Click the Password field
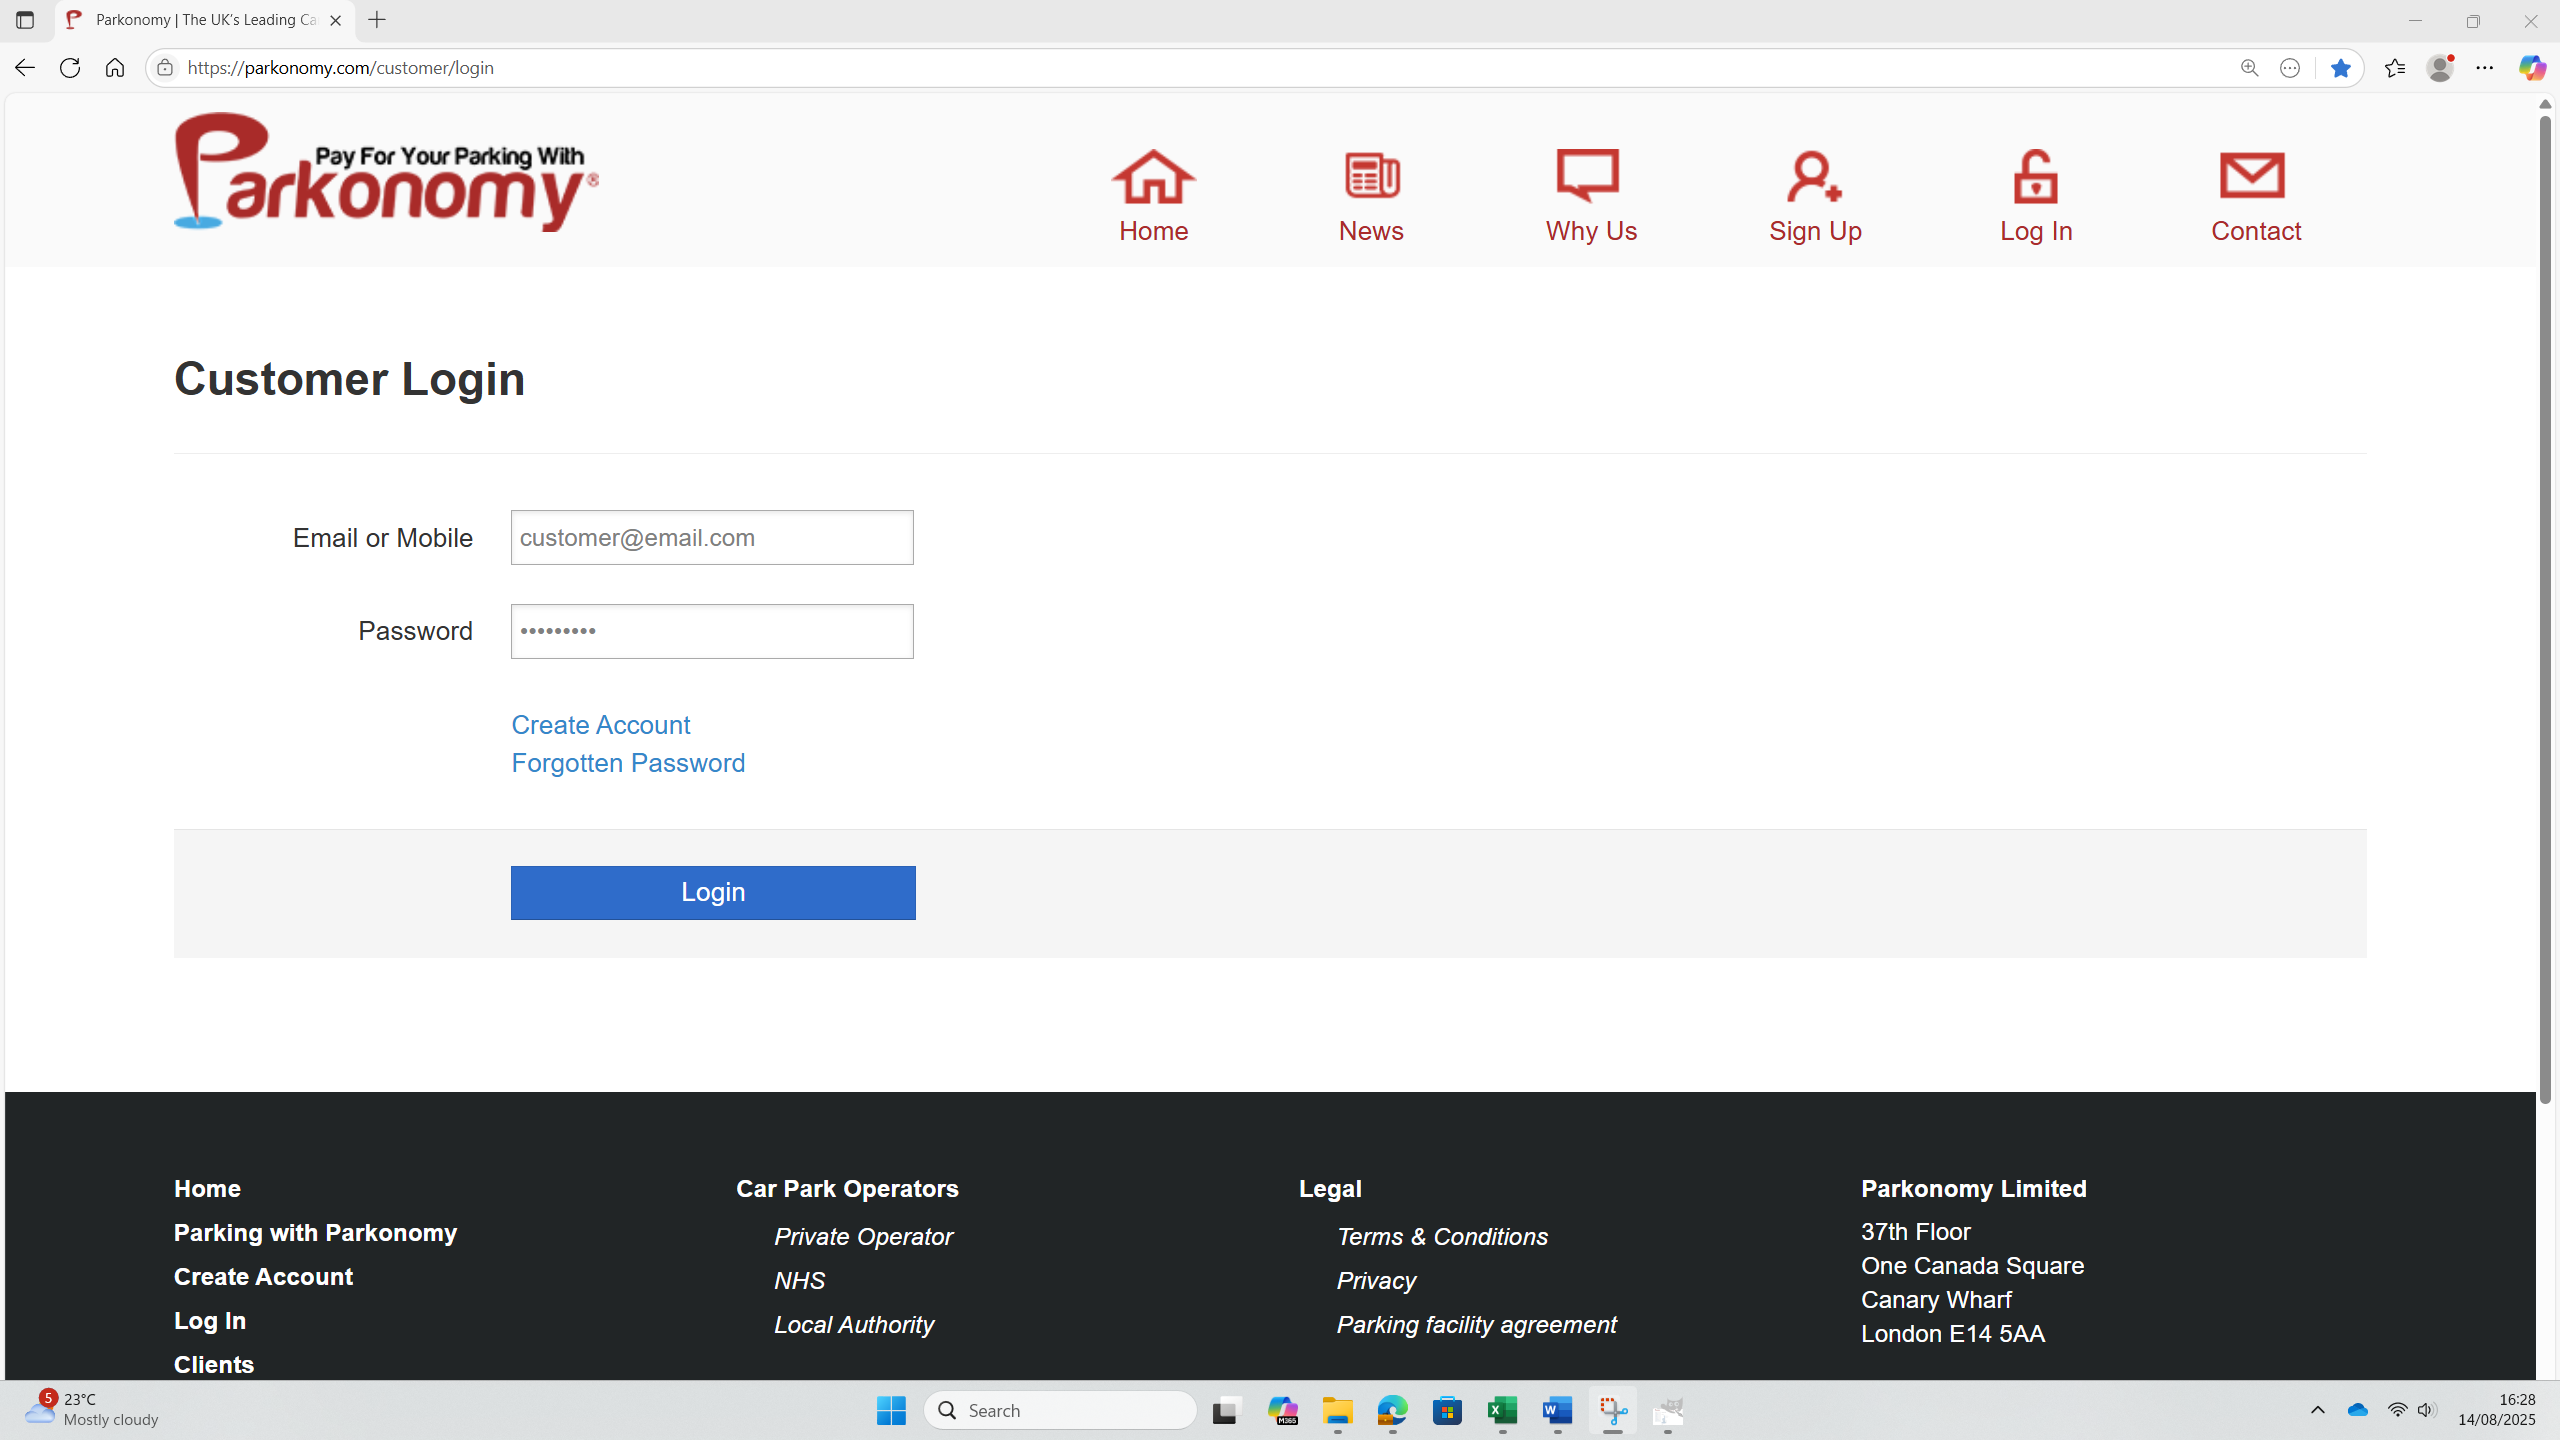 [x=712, y=631]
